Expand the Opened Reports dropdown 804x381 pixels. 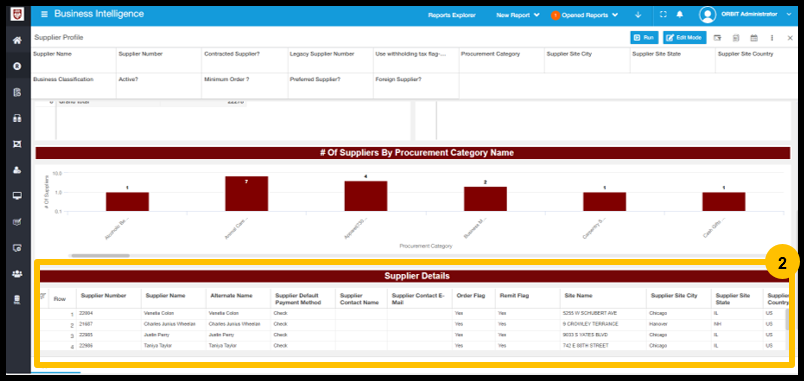tap(585, 15)
